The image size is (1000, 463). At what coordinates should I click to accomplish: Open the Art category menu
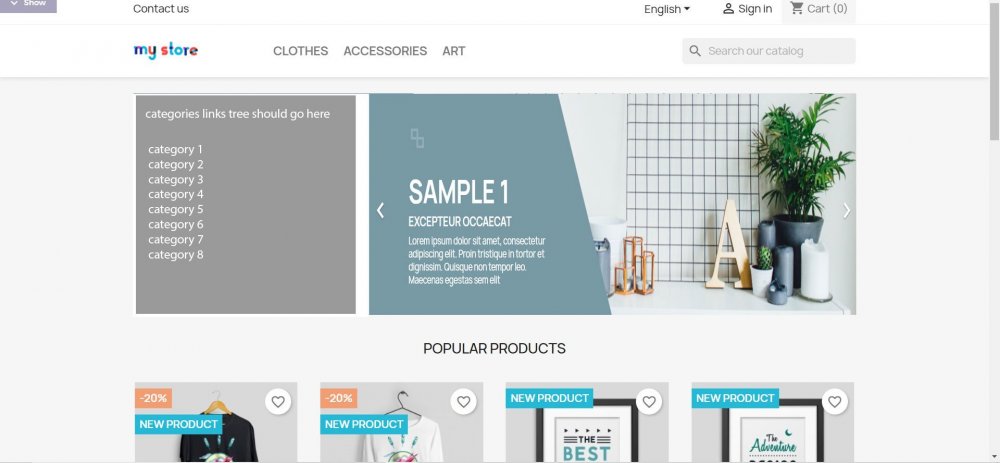[x=453, y=51]
